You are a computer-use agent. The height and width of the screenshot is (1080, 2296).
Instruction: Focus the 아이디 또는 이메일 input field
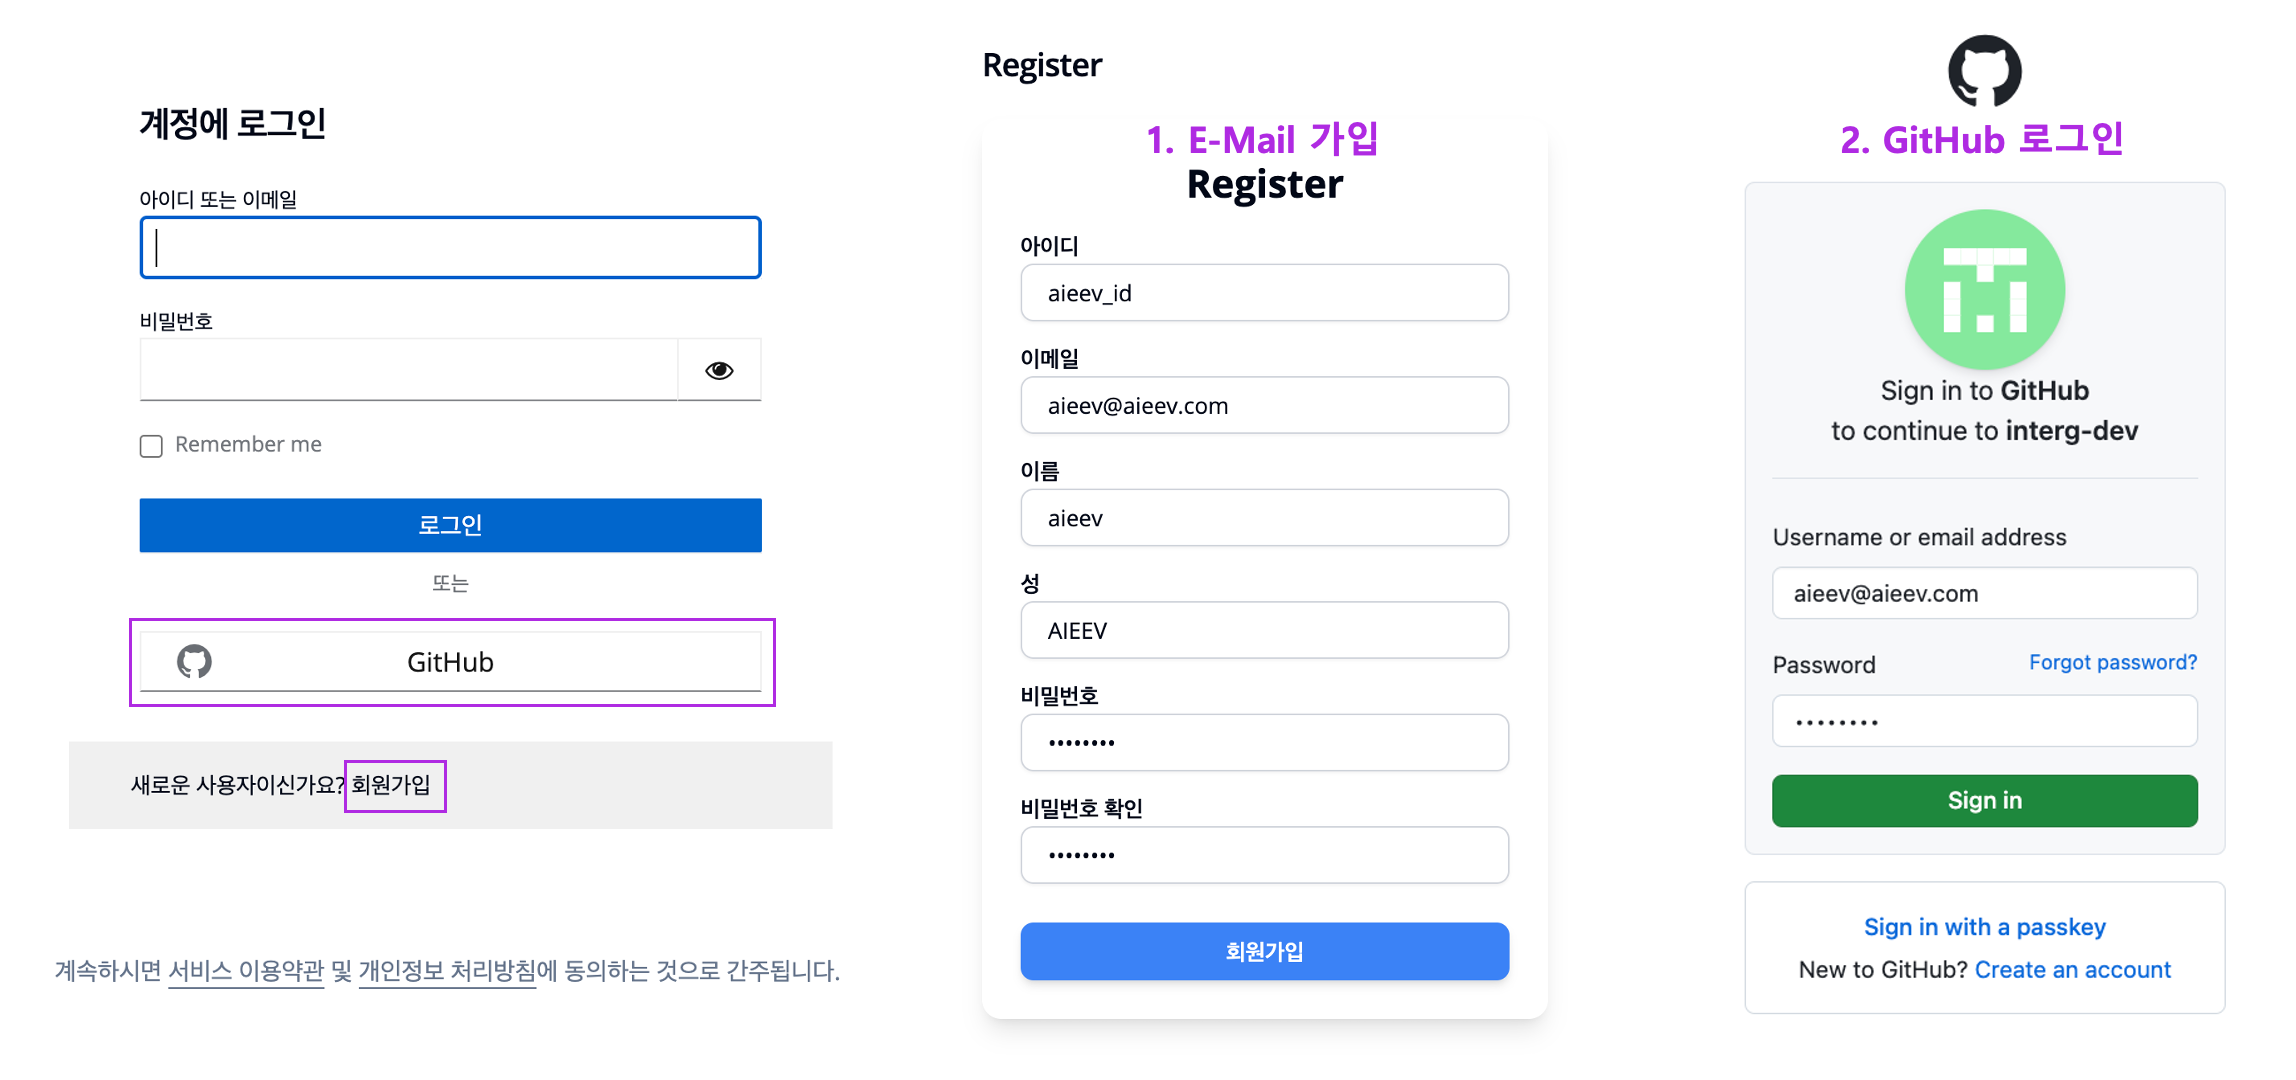tap(450, 247)
